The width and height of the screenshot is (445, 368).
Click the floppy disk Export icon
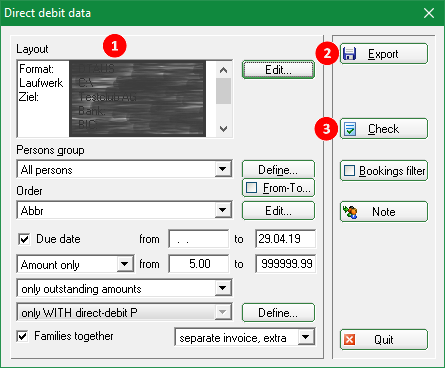point(349,54)
